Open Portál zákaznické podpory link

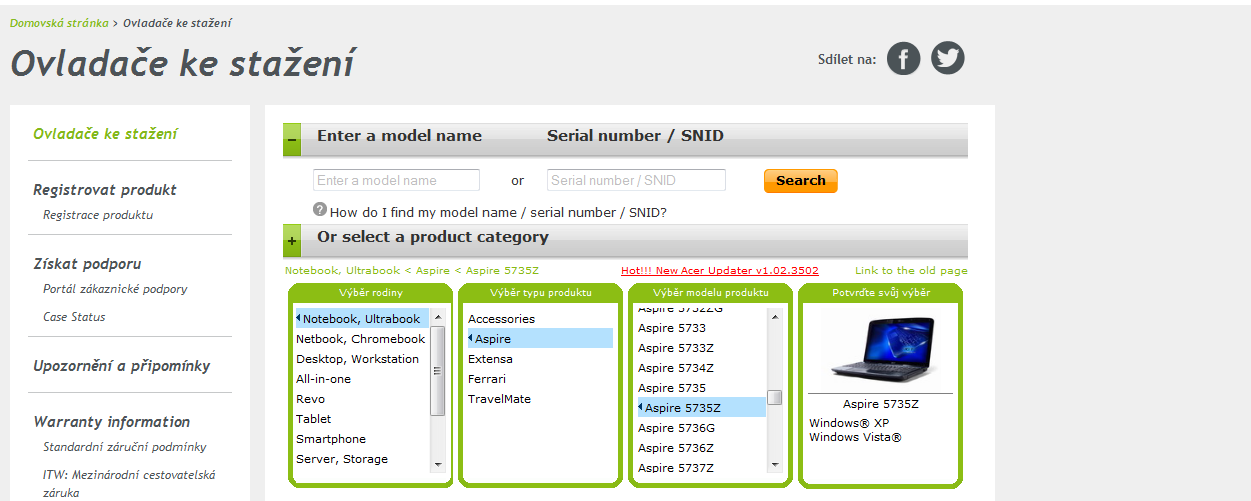pos(115,289)
